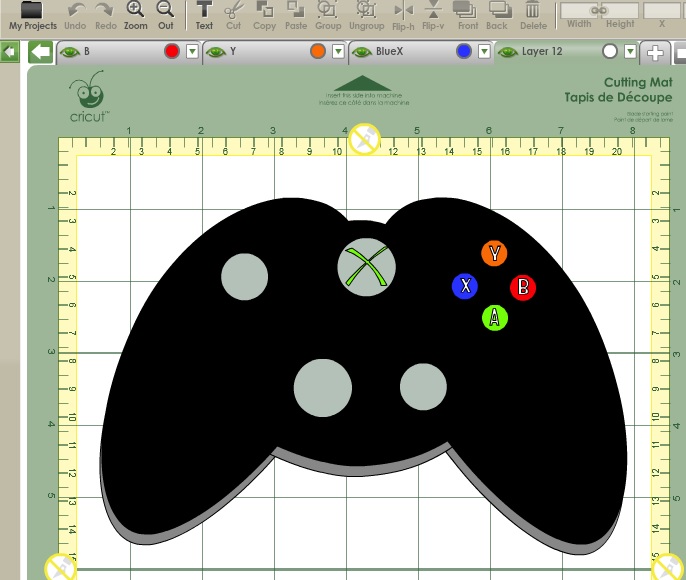Toggle visibility of layer Y

215,52
